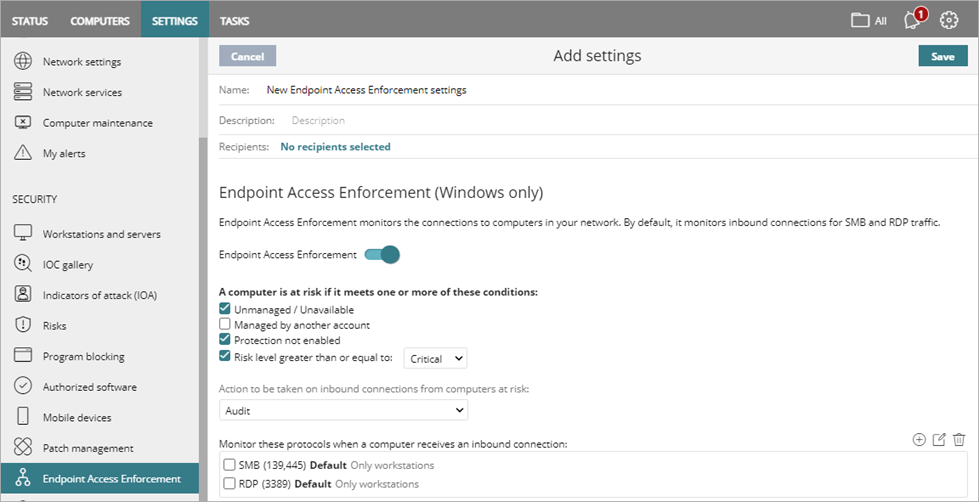Uncheck the Protection not enabled checkbox
This screenshot has height=502, width=979.
click(x=226, y=340)
